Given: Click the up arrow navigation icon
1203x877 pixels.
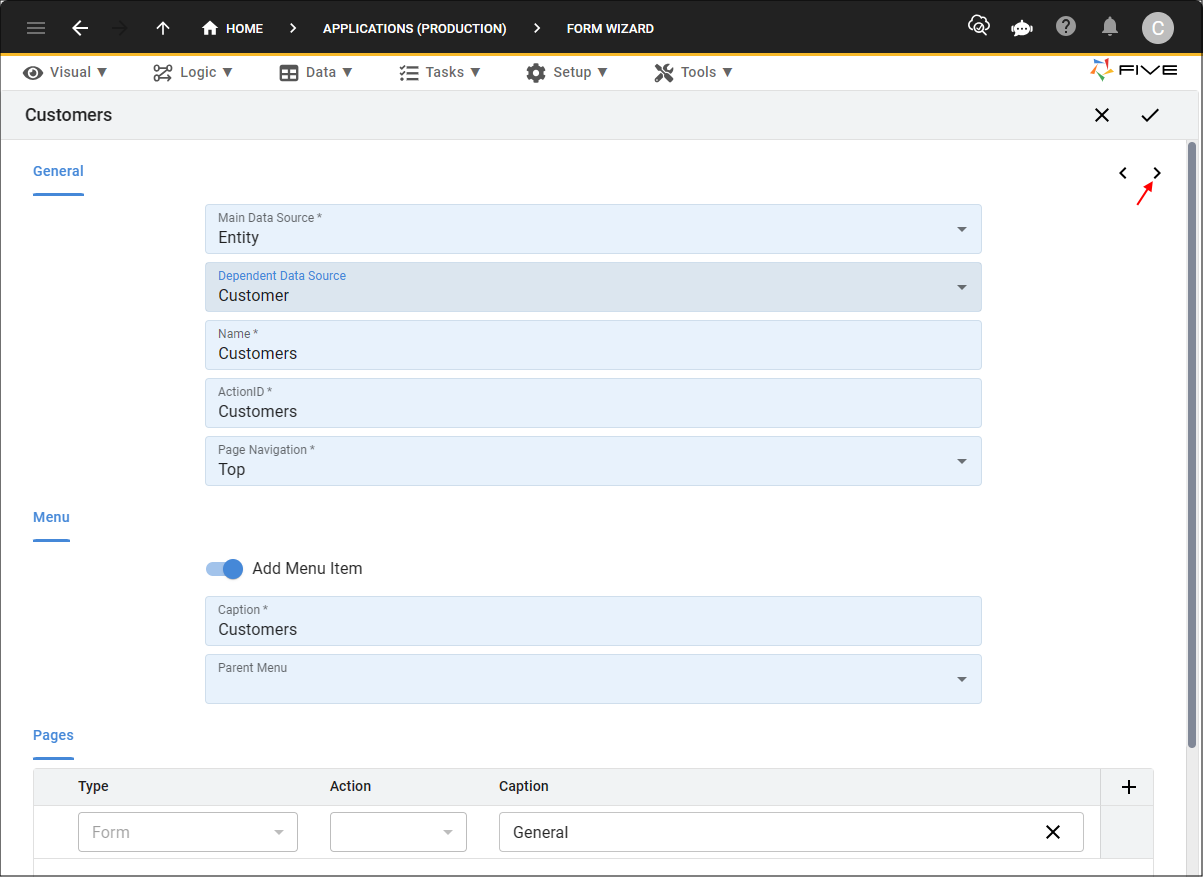Looking at the screenshot, I should 163,28.
